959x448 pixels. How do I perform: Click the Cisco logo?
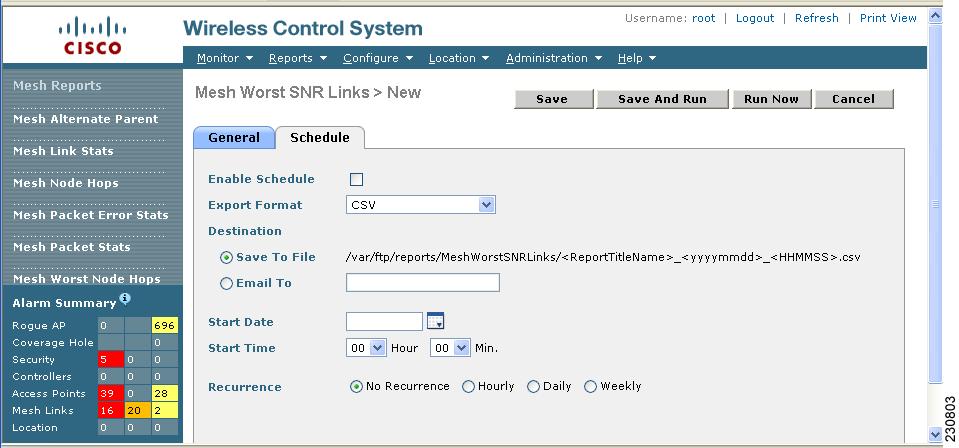pos(93,35)
